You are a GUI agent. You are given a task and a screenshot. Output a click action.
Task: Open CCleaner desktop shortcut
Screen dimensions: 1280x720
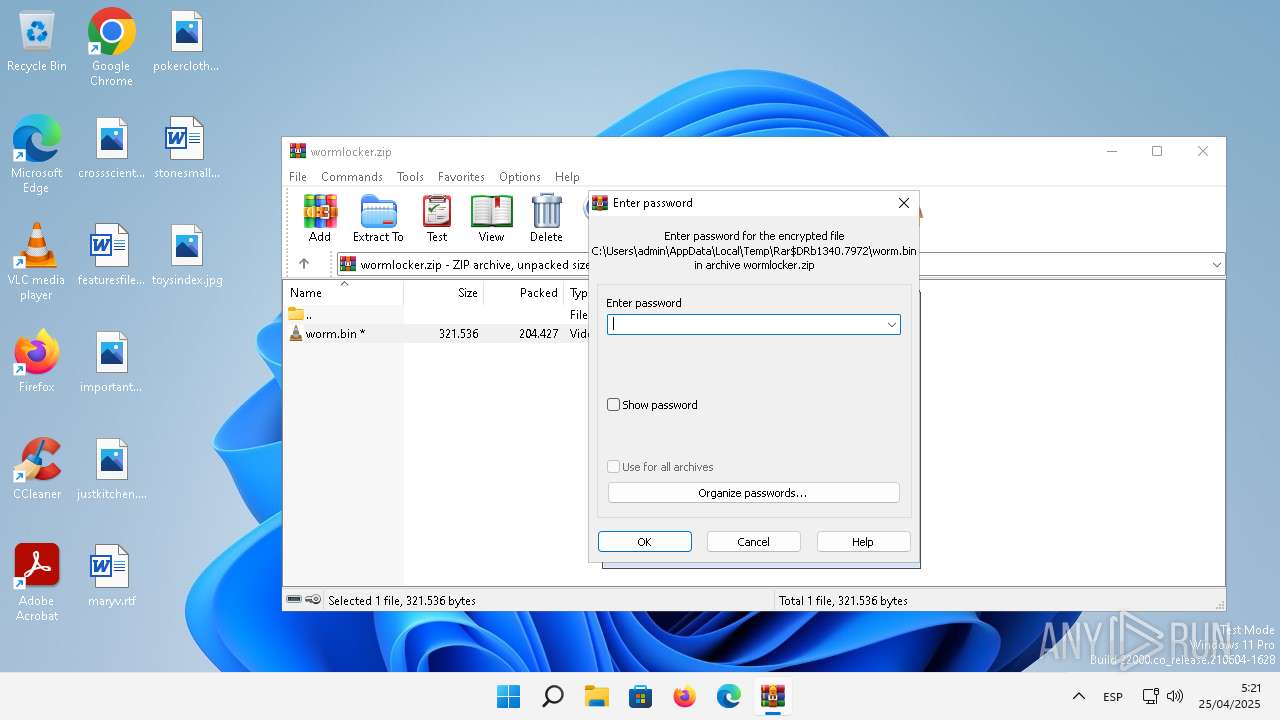click(37, 468)
